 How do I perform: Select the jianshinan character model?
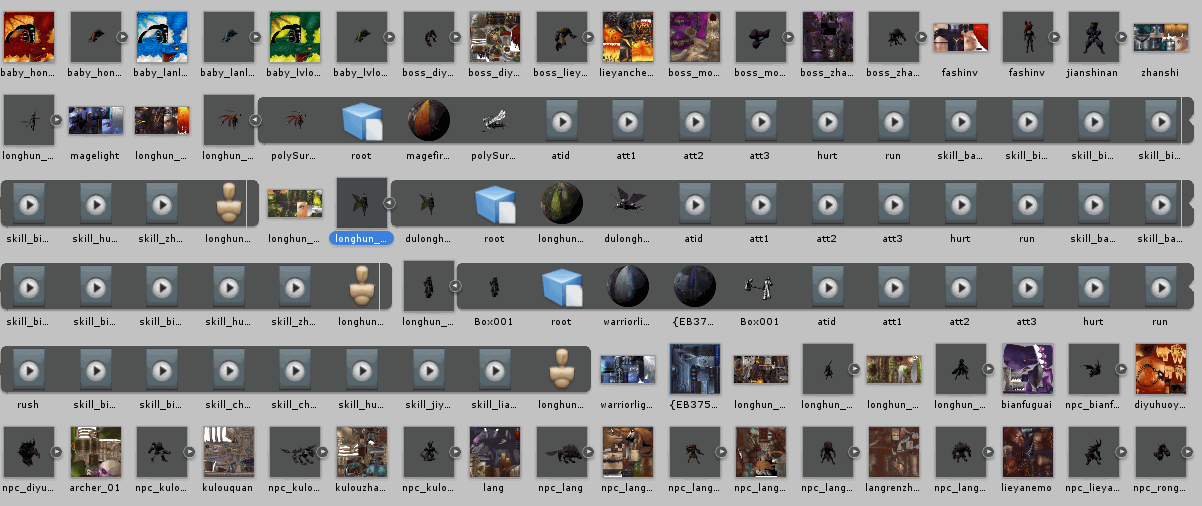point(1093,38)
